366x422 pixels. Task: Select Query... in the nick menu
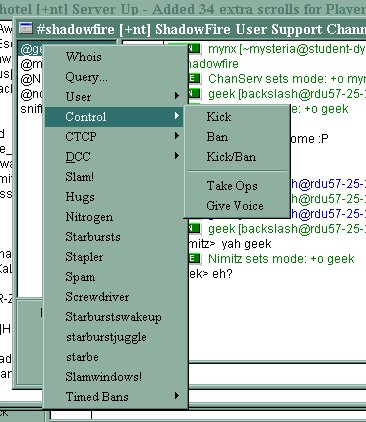[x=113, y=77]
